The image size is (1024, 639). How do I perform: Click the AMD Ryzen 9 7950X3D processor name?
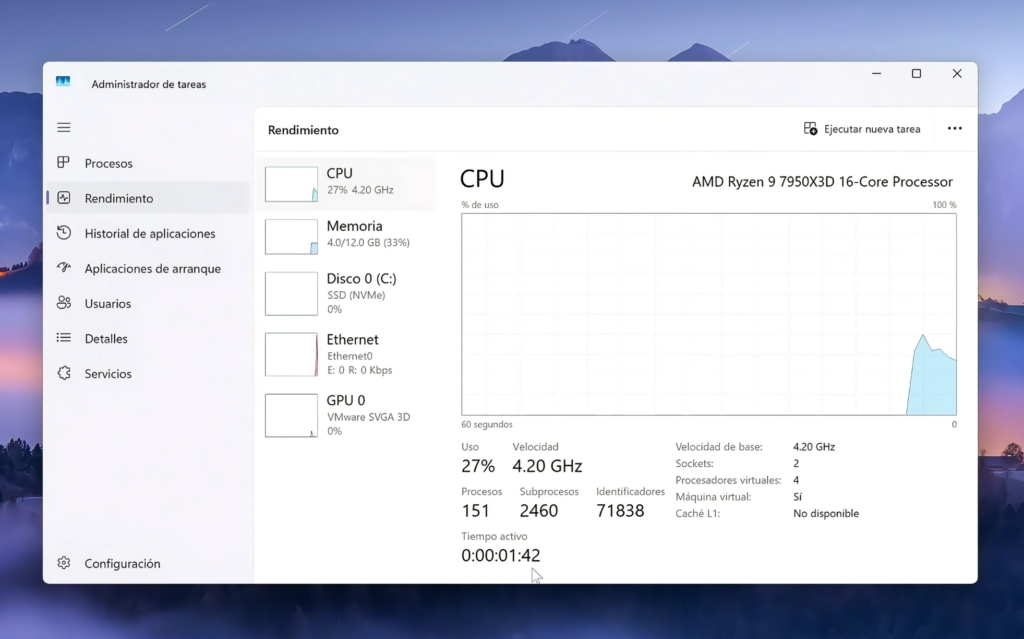pos(822,182)
